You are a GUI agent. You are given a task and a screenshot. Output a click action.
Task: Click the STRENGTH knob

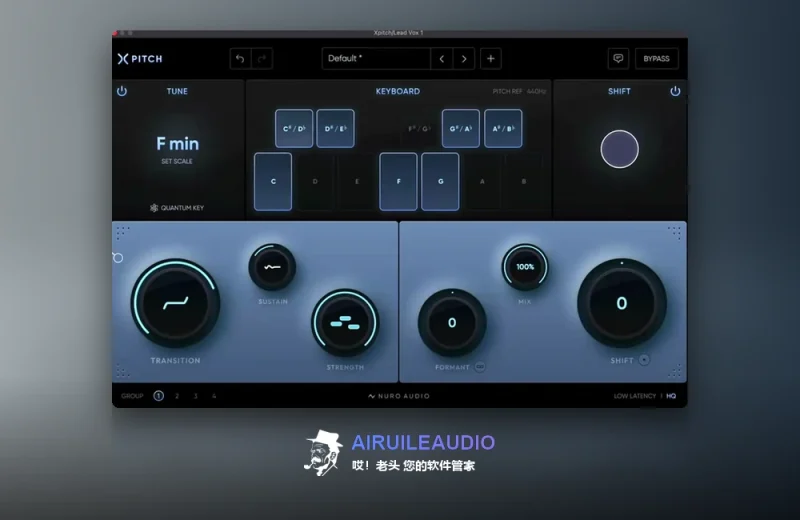coord(345,323)
